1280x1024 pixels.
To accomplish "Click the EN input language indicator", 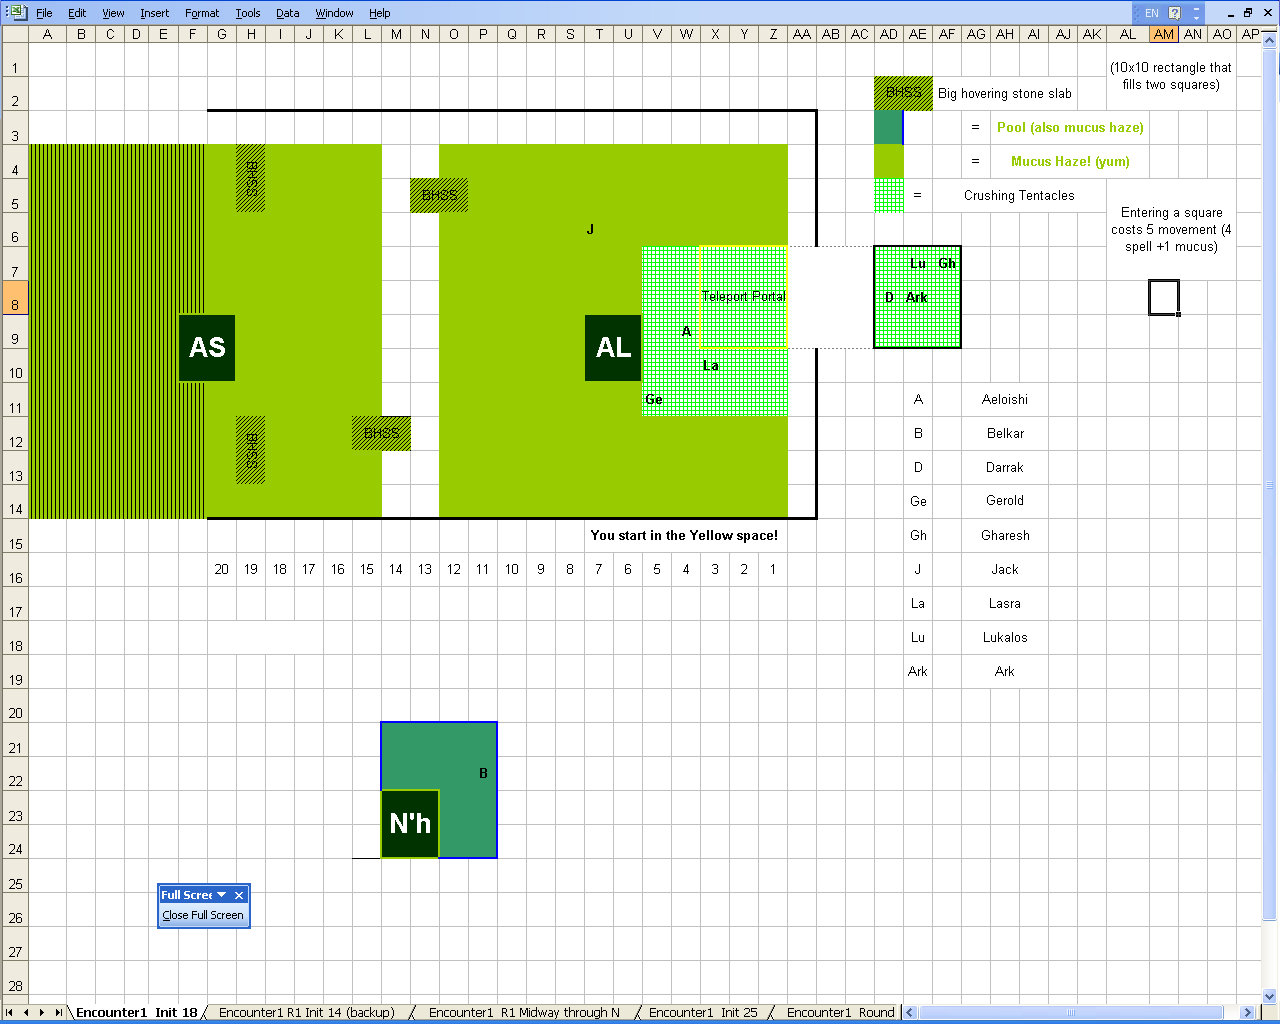I will click(1150, 13).
